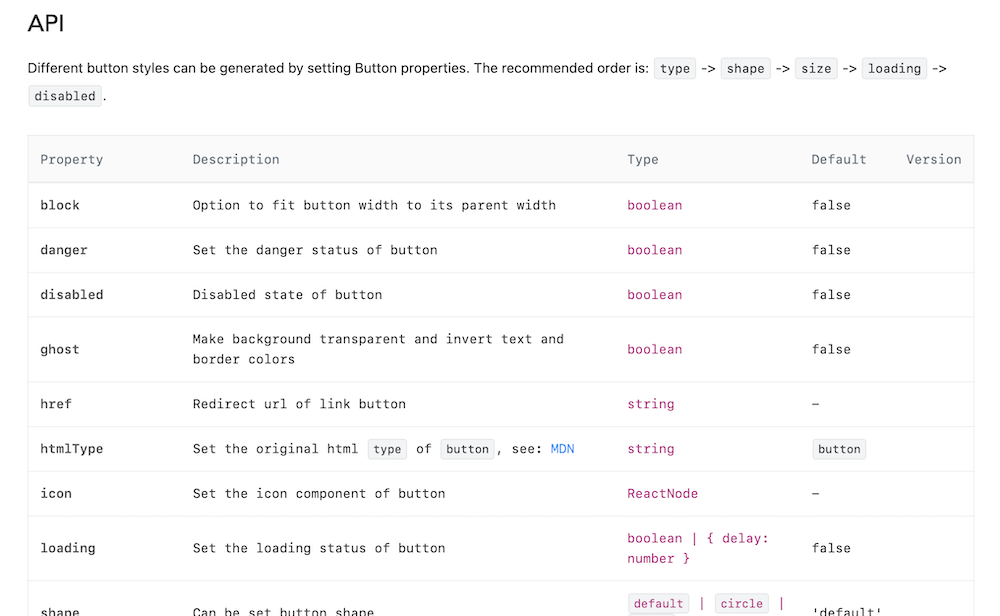Click the 'size' code tag in intro

[x=816, y=69]
